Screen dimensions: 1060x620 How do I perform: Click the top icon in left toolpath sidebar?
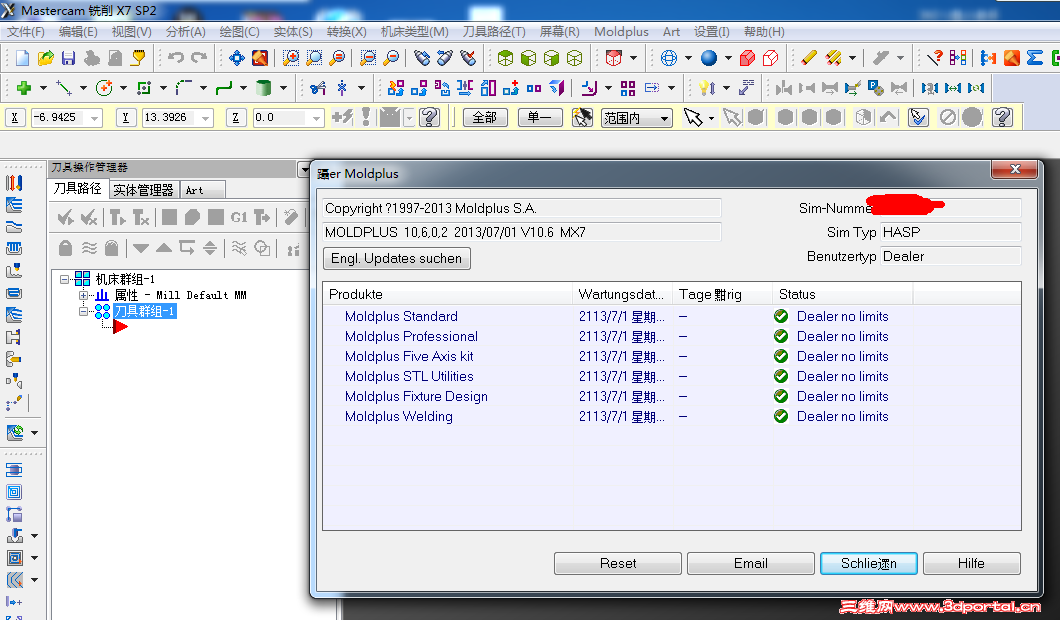point(14,183)
